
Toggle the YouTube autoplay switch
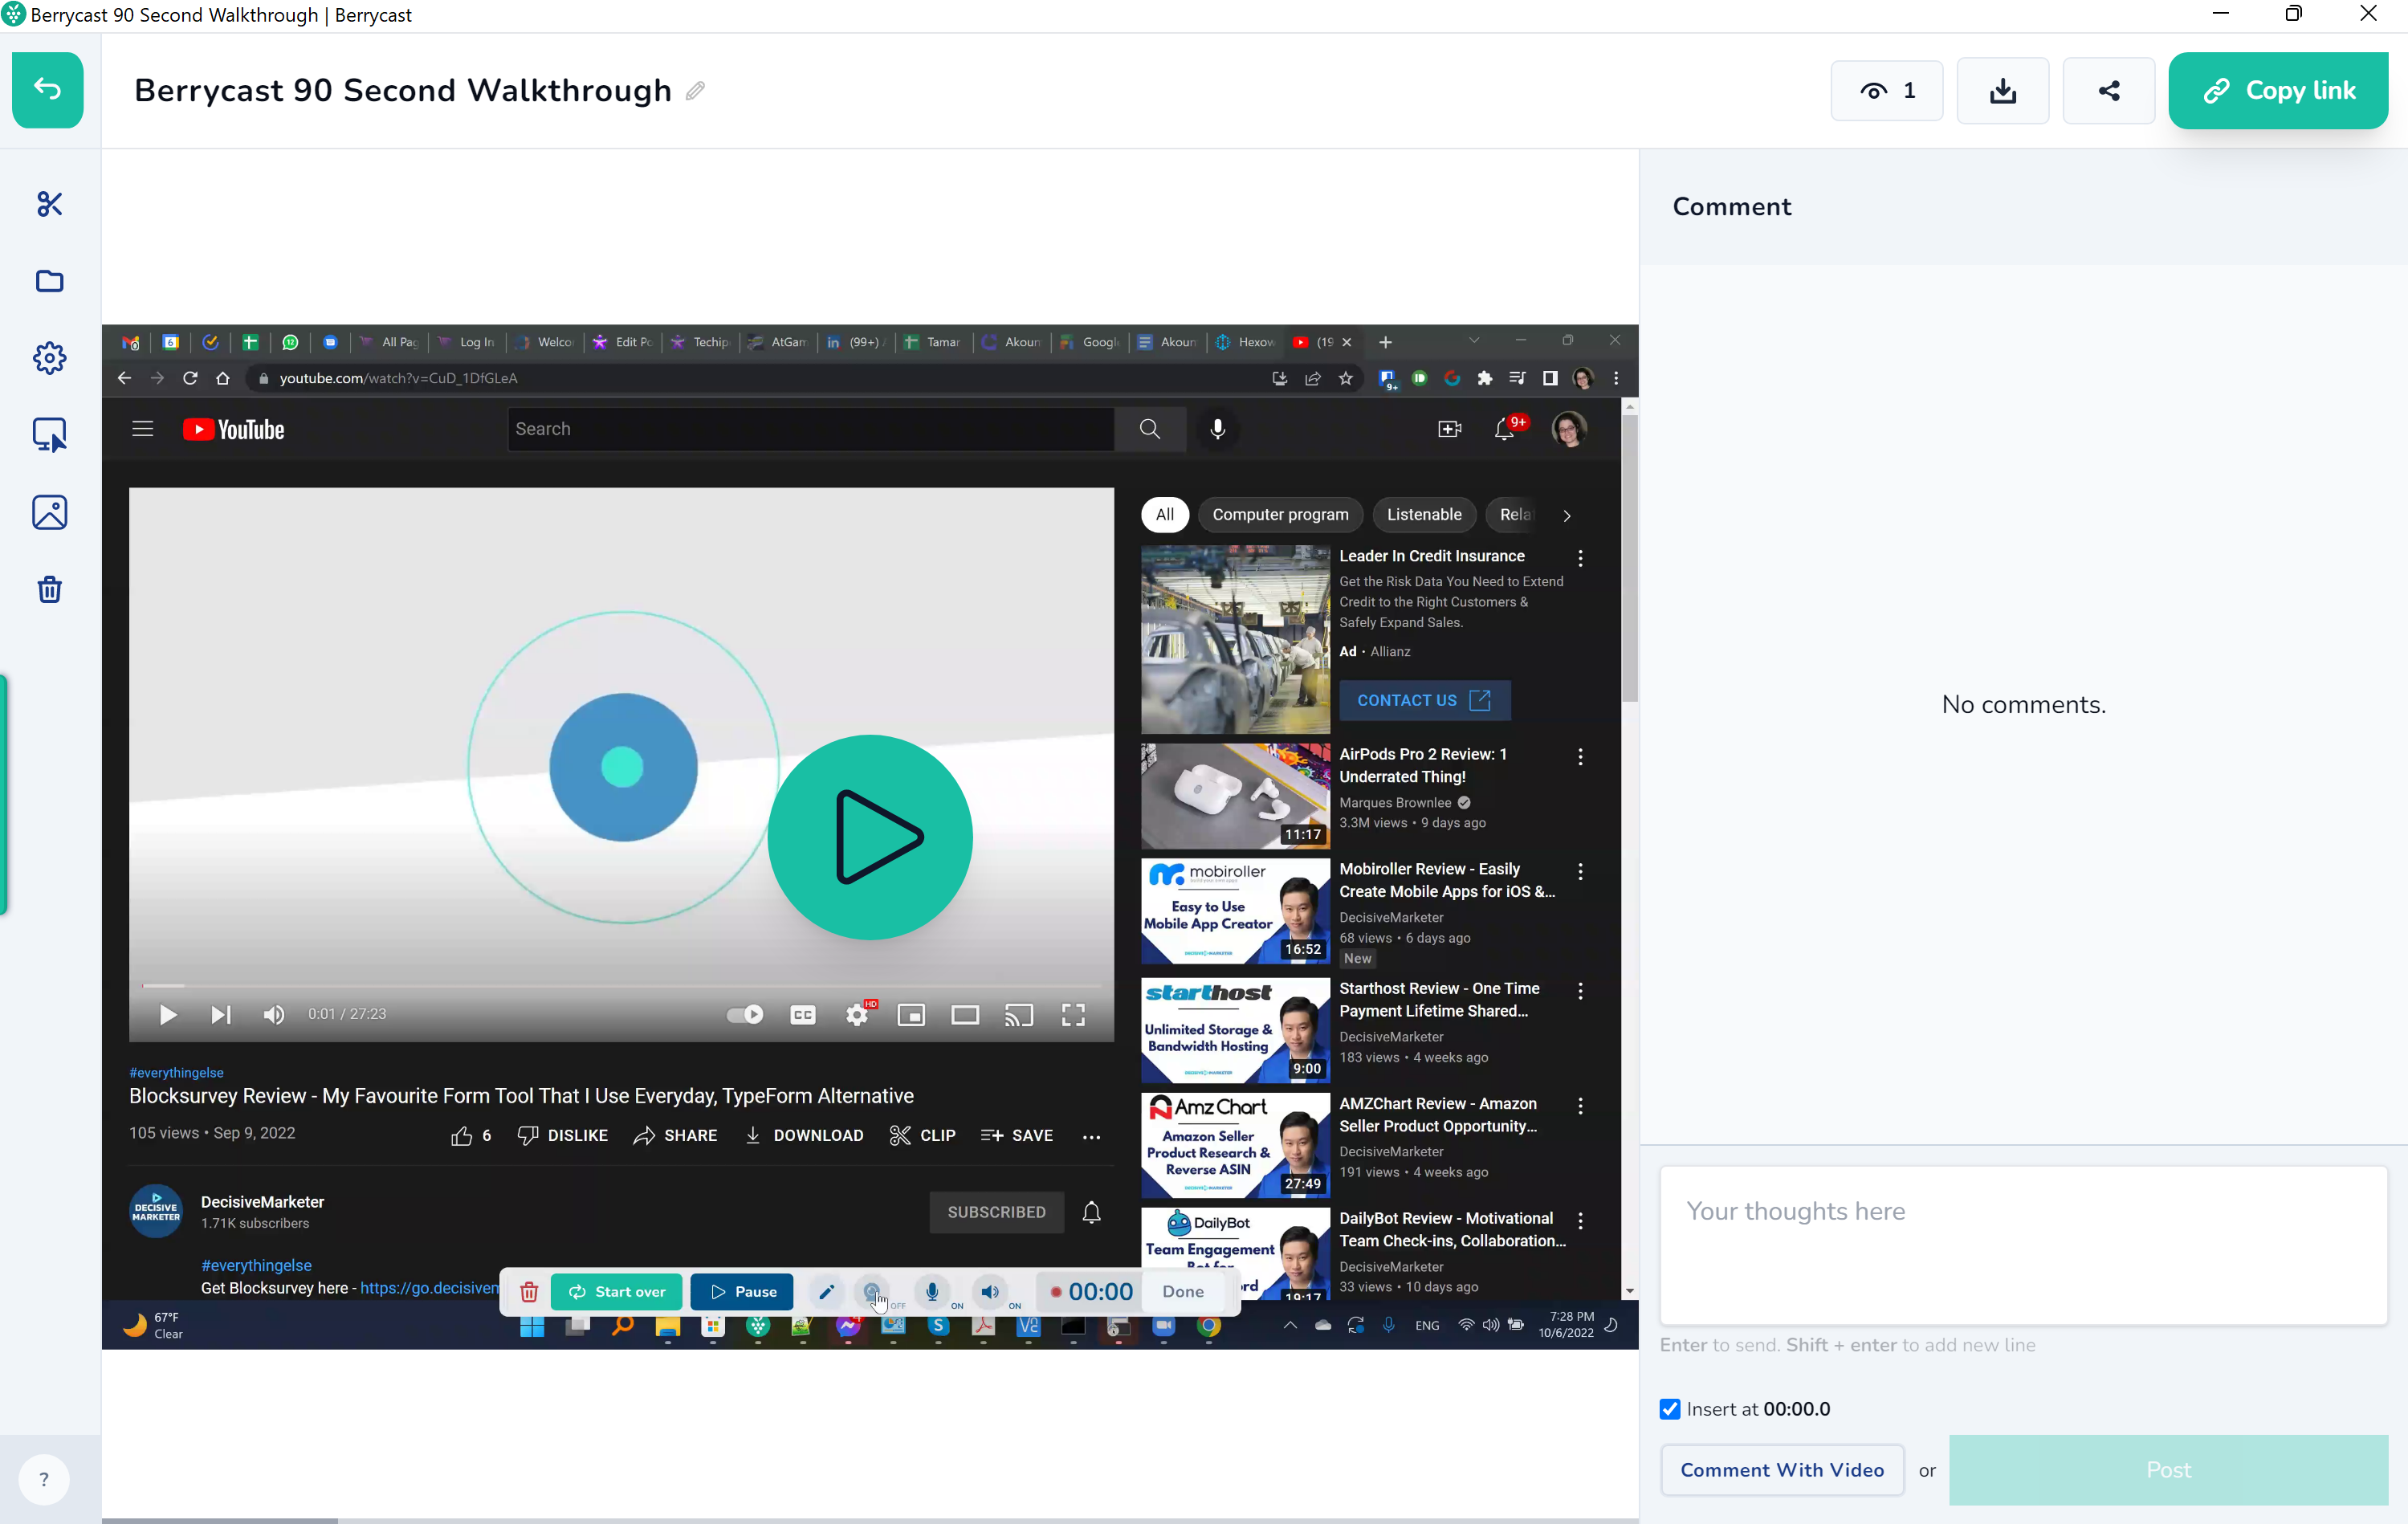745,1015
